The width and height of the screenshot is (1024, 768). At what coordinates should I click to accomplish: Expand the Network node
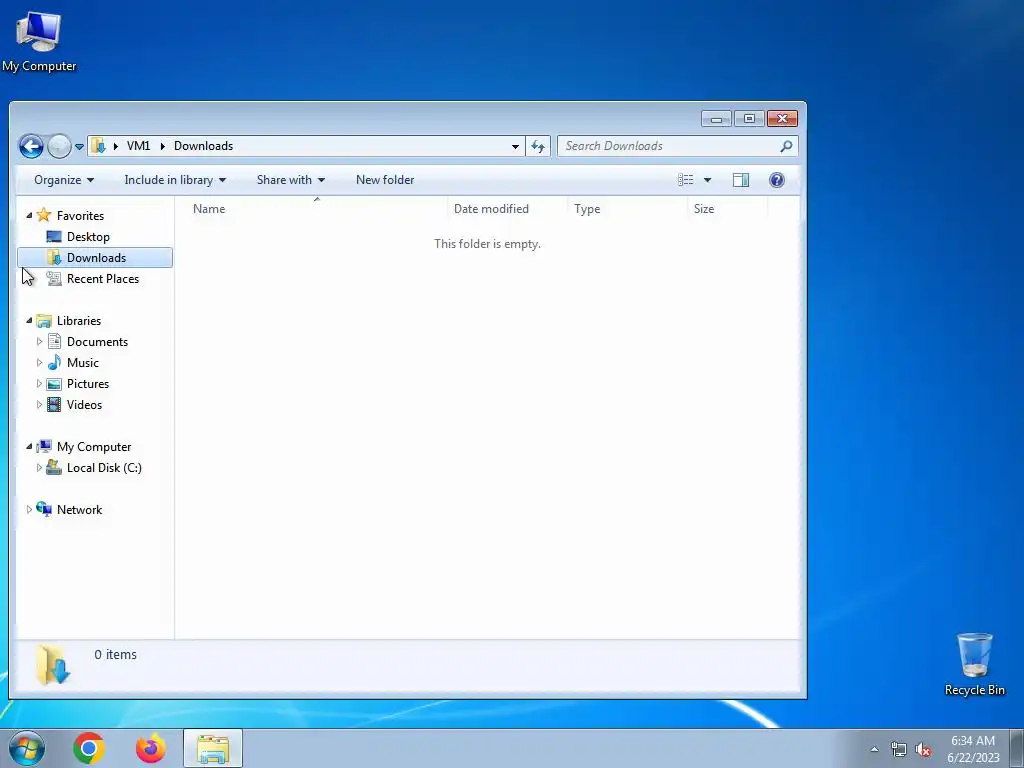[x=29, y=509]
